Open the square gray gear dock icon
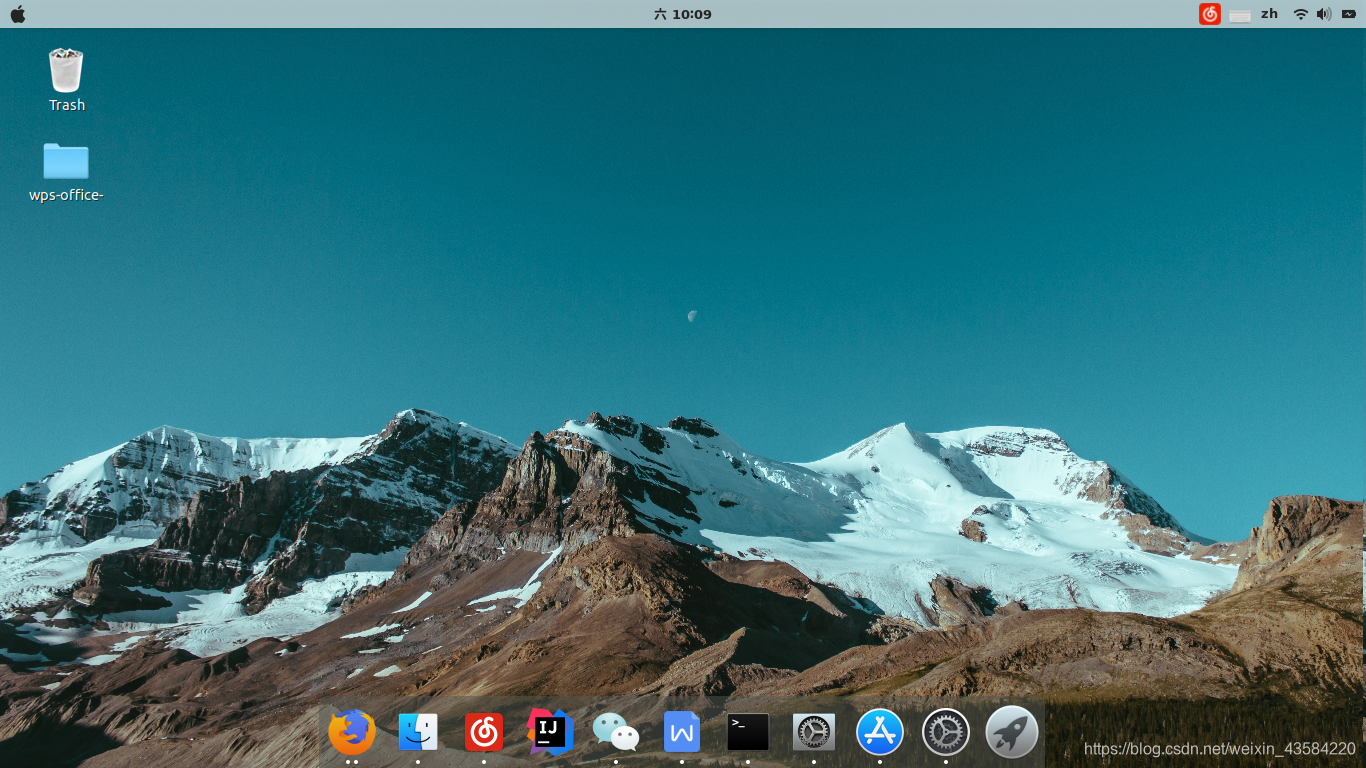The width and height of the screenshot is (1366, 768). coord(814,732)
